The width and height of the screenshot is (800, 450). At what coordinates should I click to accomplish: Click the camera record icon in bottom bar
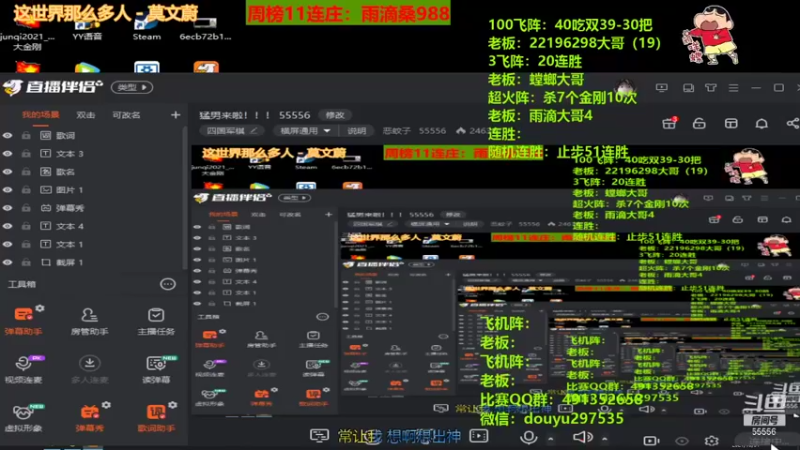point(651,440)
